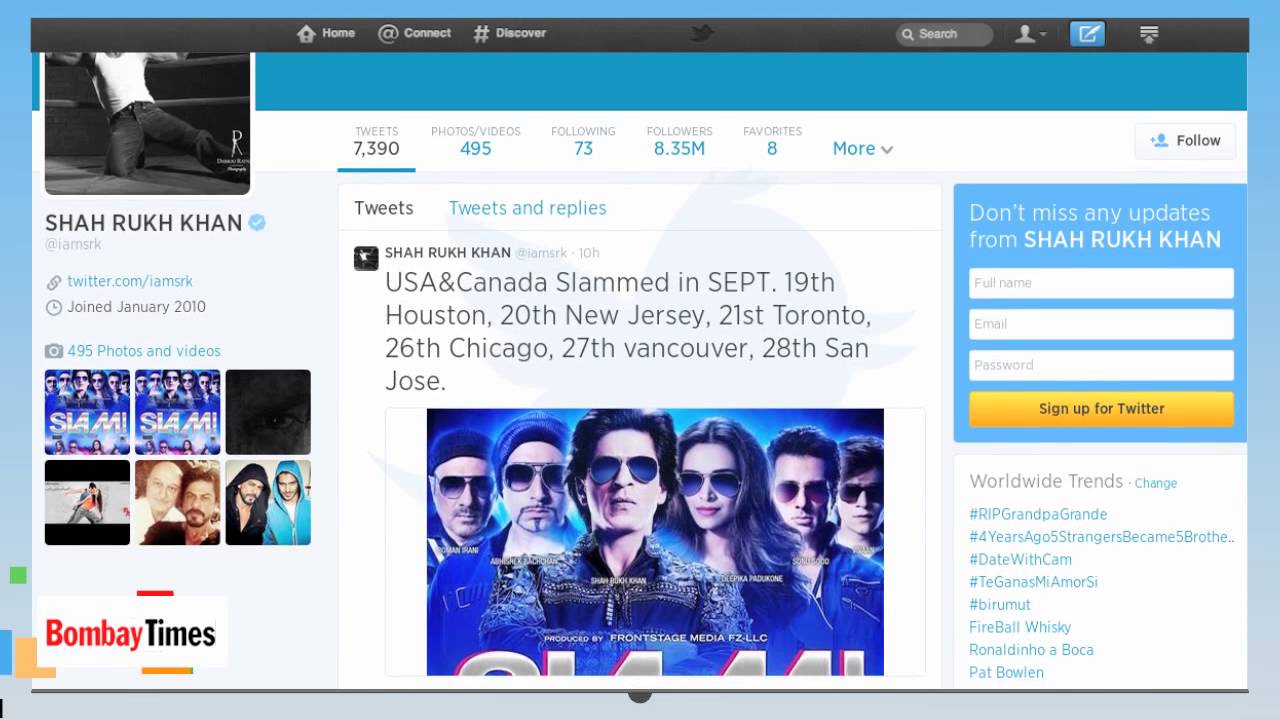Open the #TeGanasMiAmorSi trend
Image resolution: width=1280 pixels, height=720 pixels.
pos(1033,582)
